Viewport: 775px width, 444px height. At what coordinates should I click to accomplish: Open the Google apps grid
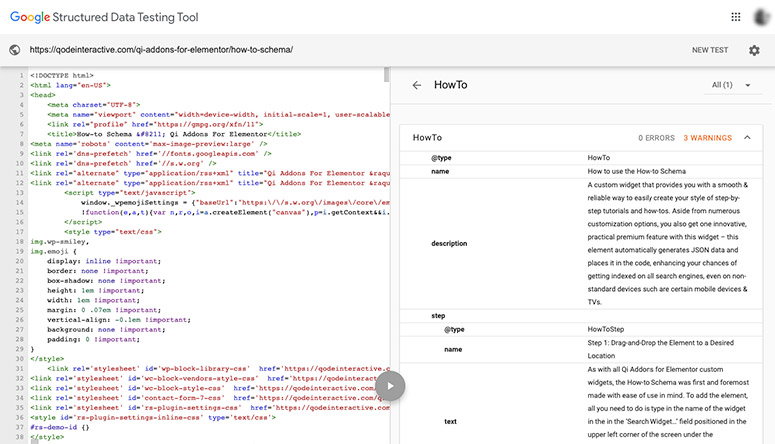[x=736, y=17]
